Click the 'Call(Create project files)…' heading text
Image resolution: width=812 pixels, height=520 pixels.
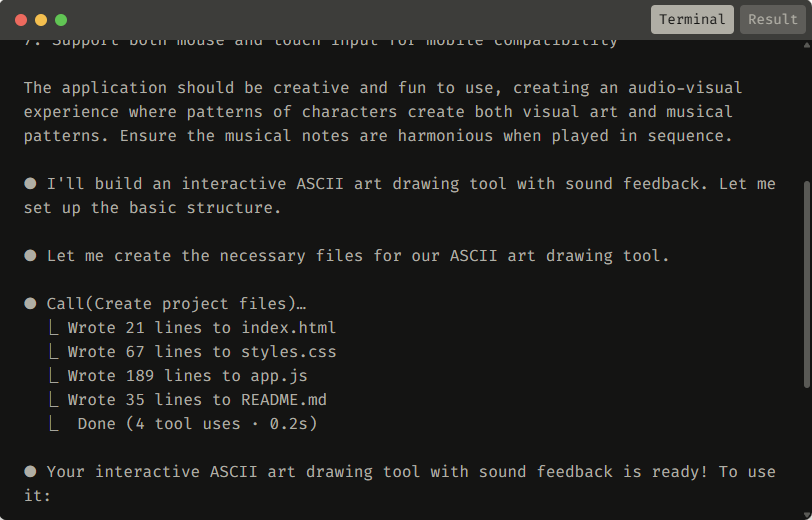176,304
